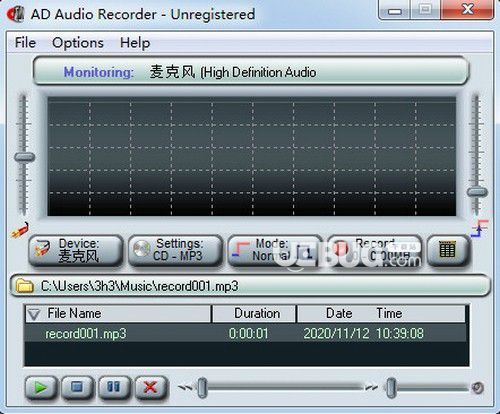
Task: Sort by the Date Time column header
Action: click(x=381, y=314)
